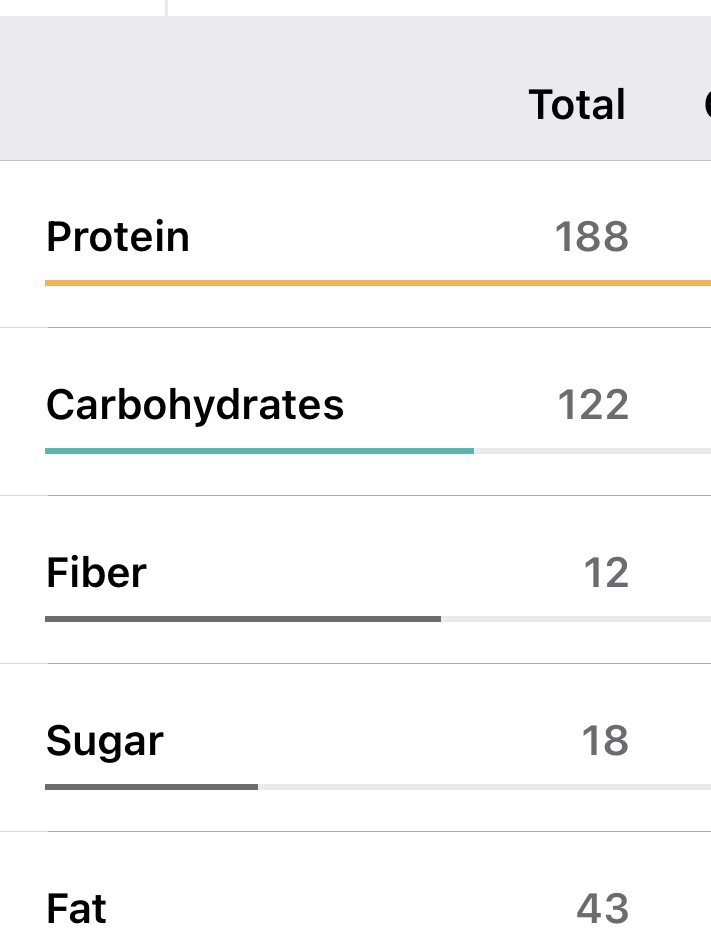Click the dark gray Sugar progress bar

tap(151, 787)
